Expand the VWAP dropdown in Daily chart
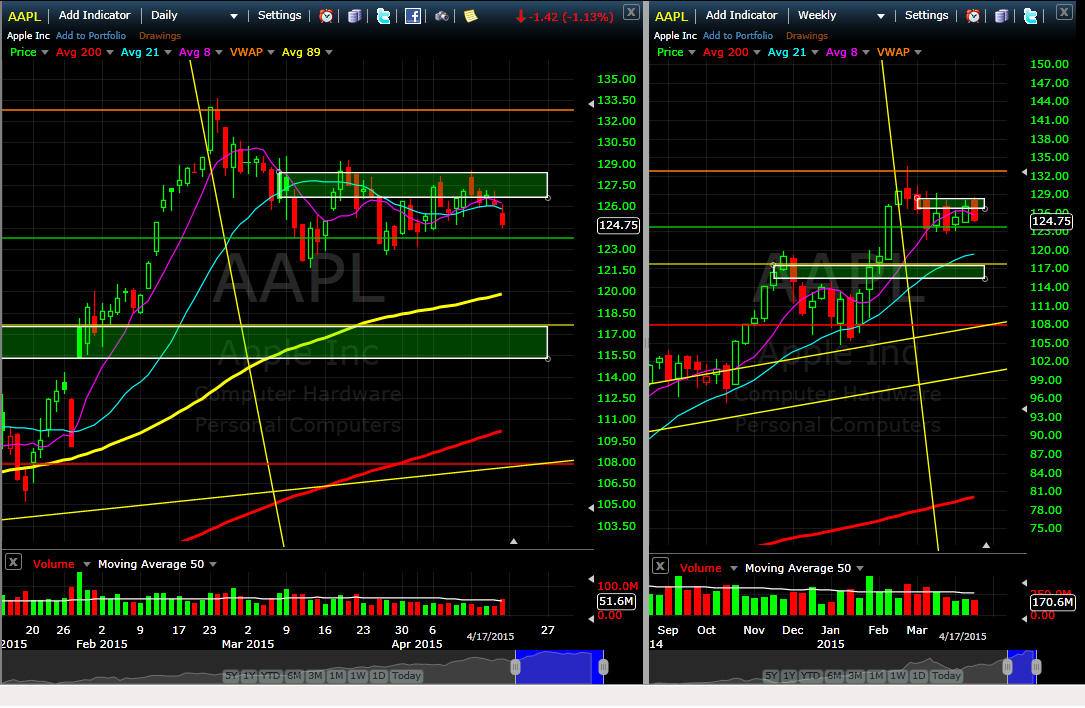This screenshot has height=708, width=1085. pos(271,53)
